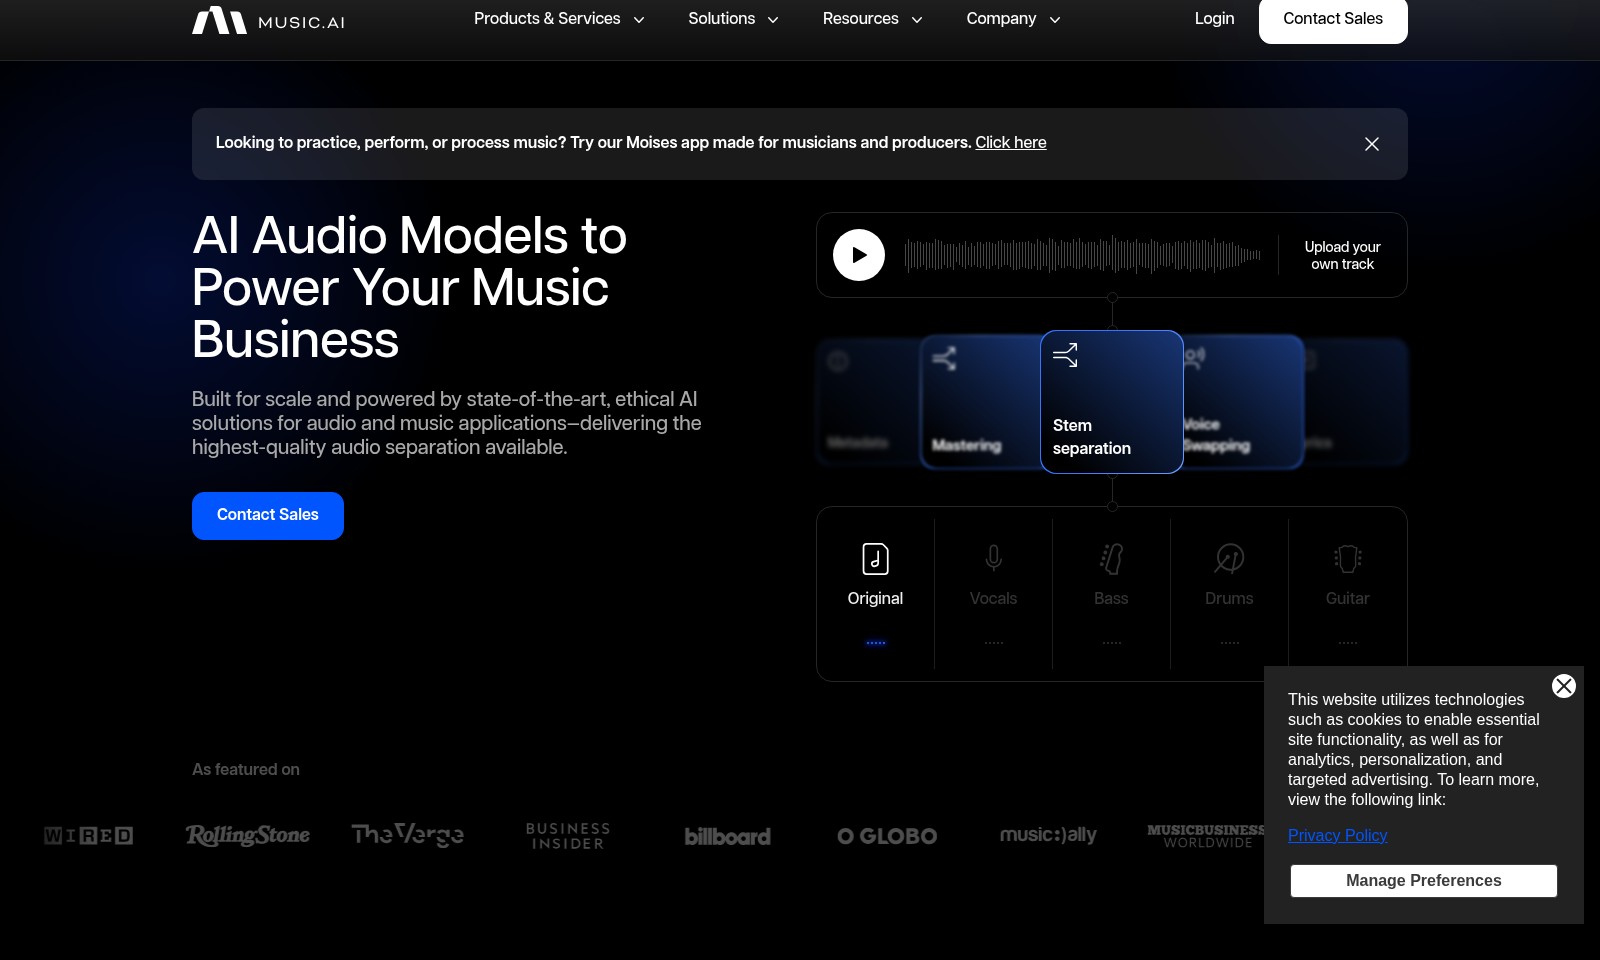Select the blurred Metadata card

tap(868, 402)
